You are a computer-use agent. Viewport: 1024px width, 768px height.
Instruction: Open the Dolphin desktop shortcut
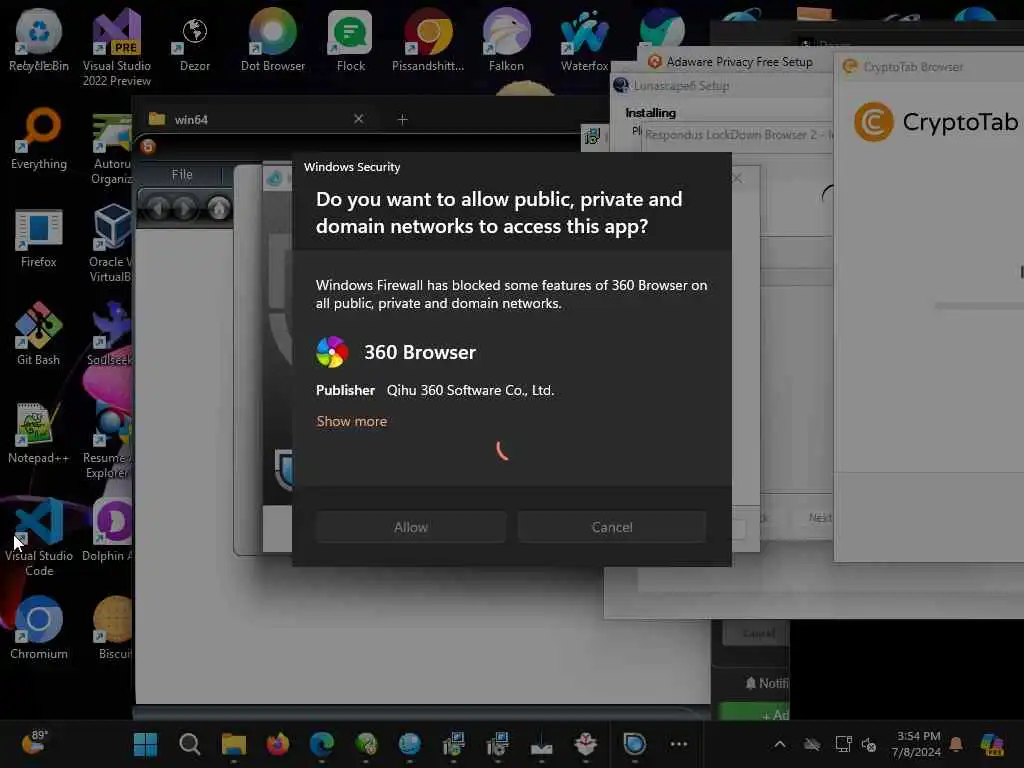[x=108, y=530]
